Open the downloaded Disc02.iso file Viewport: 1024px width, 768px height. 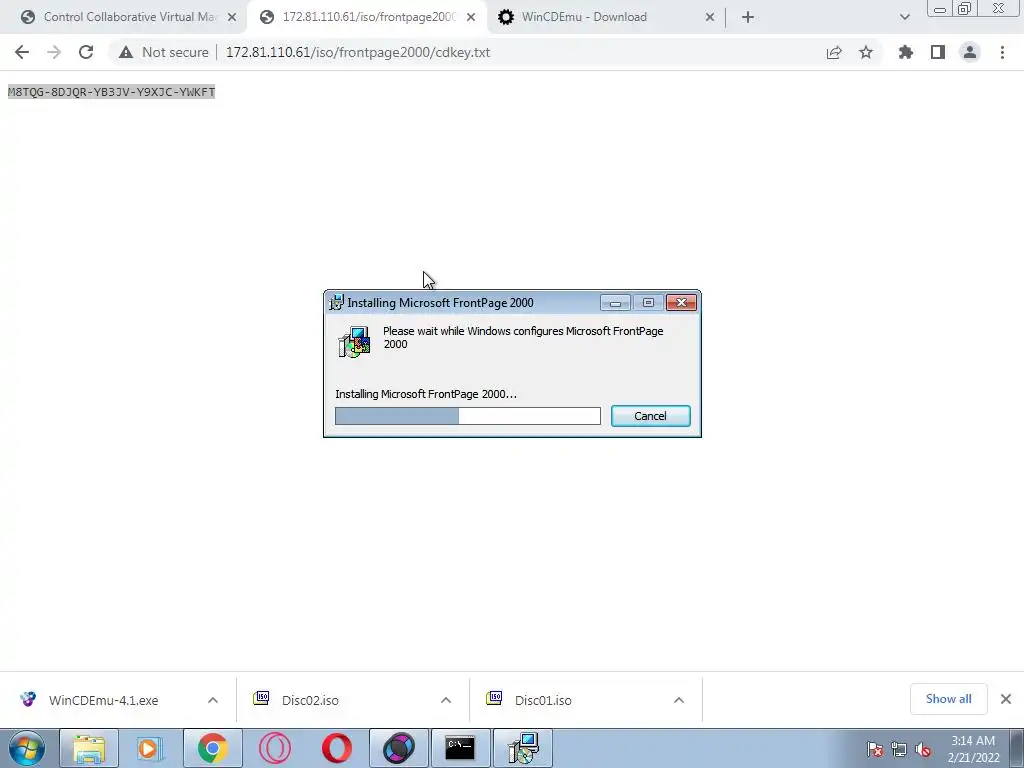pos(310,700)
